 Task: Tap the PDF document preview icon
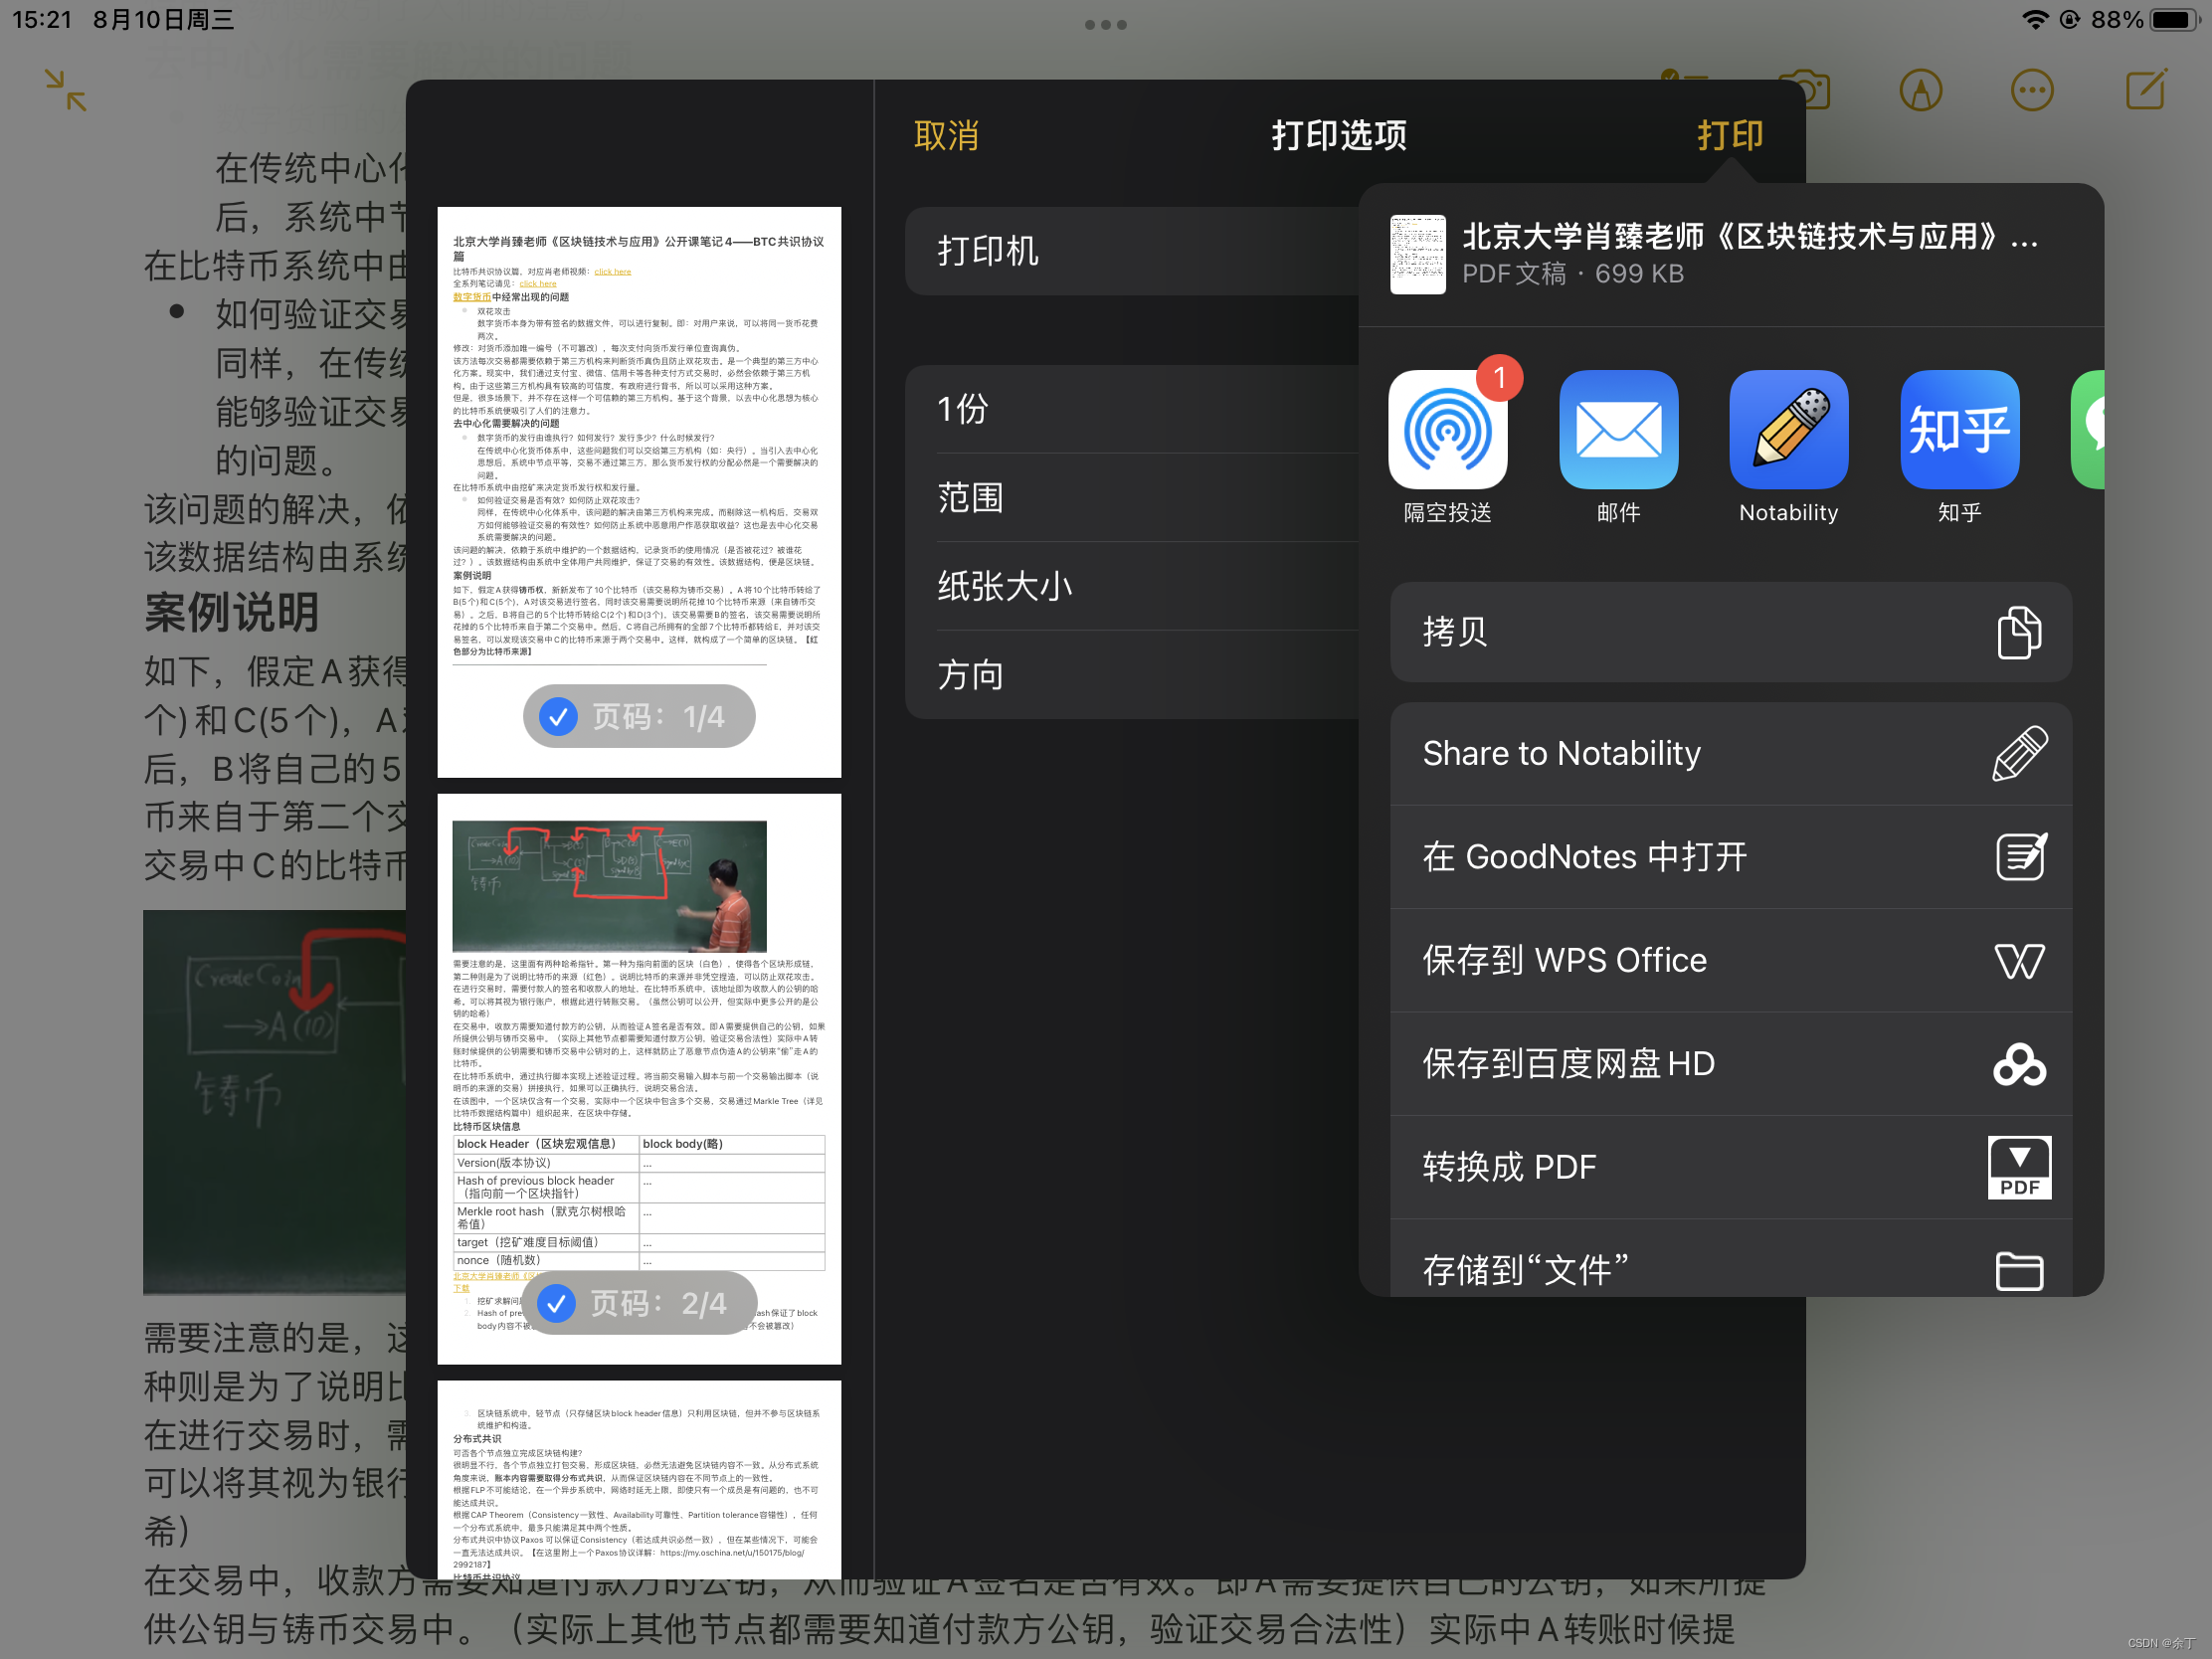pyautogui.click(x=1417, y=255)
